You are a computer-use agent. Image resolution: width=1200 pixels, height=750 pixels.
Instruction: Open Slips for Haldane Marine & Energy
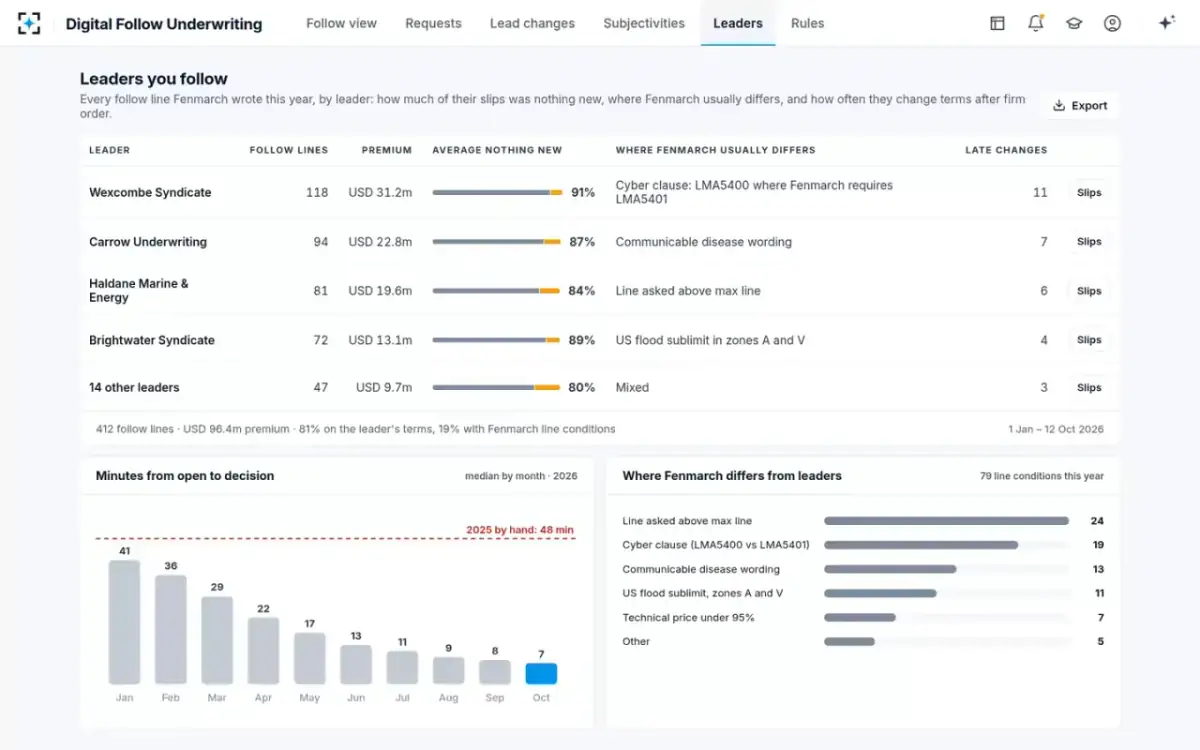1089,291
